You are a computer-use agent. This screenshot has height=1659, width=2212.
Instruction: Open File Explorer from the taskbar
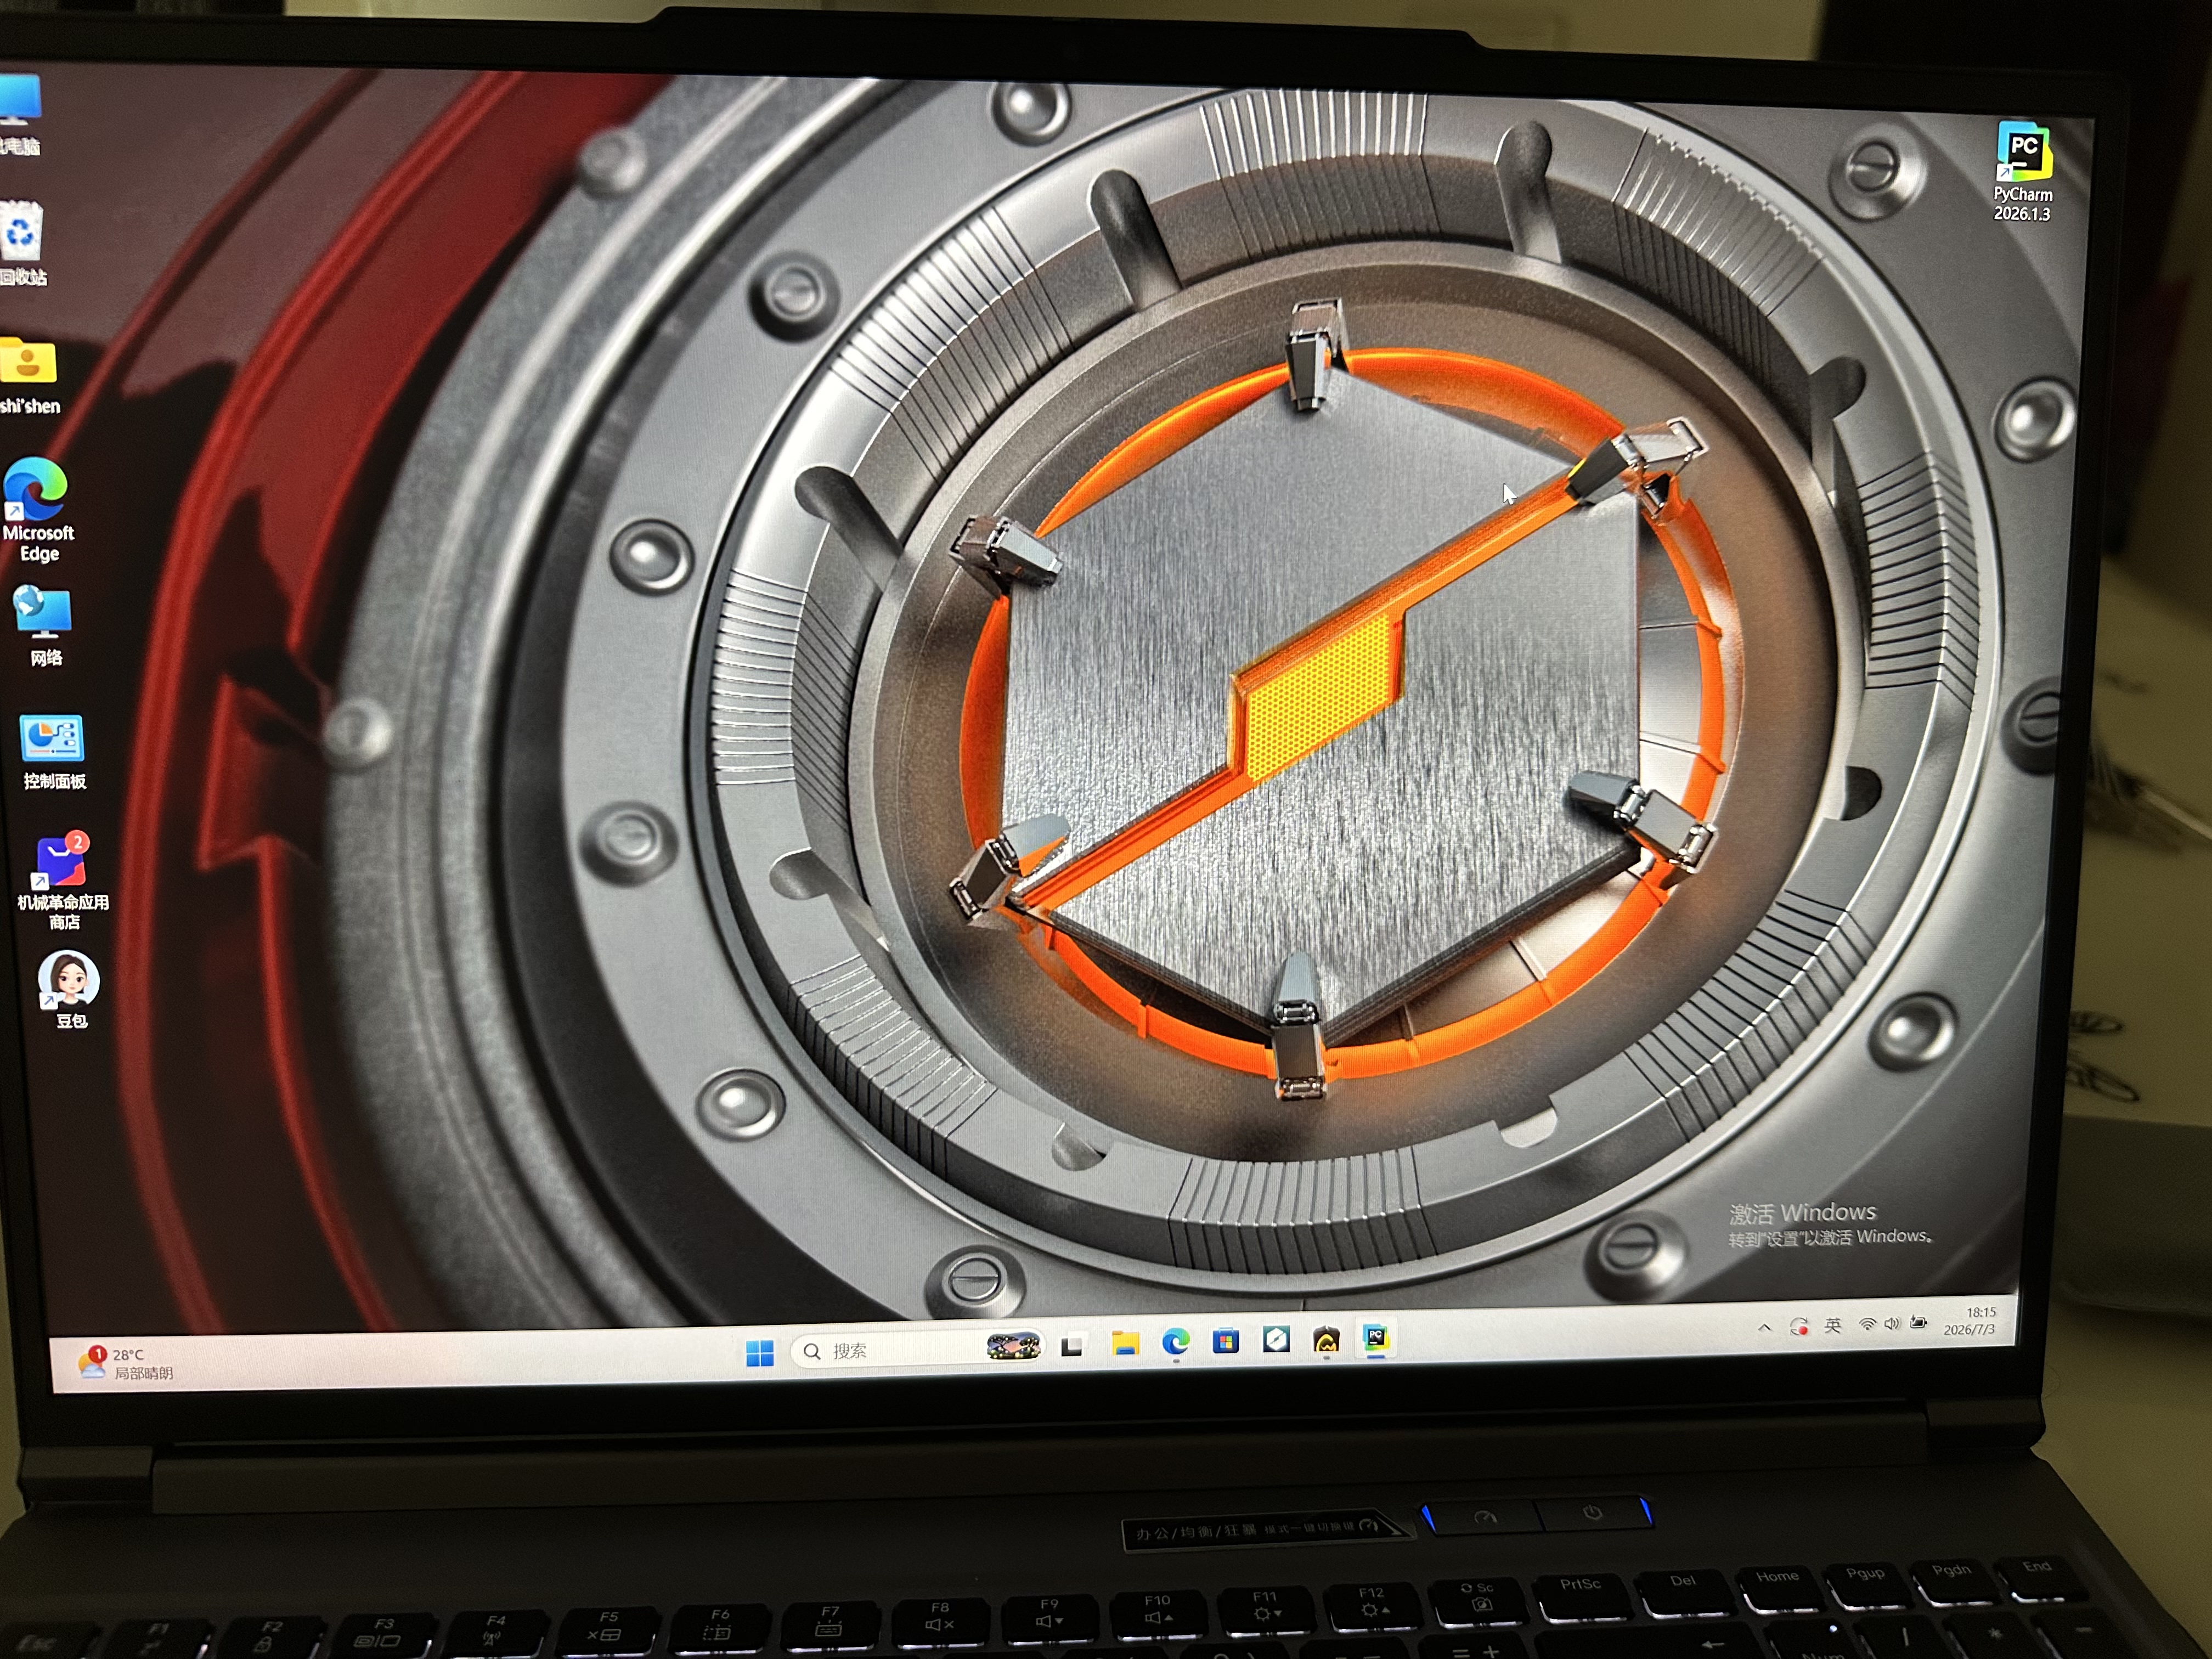tap(1125, 1344)
